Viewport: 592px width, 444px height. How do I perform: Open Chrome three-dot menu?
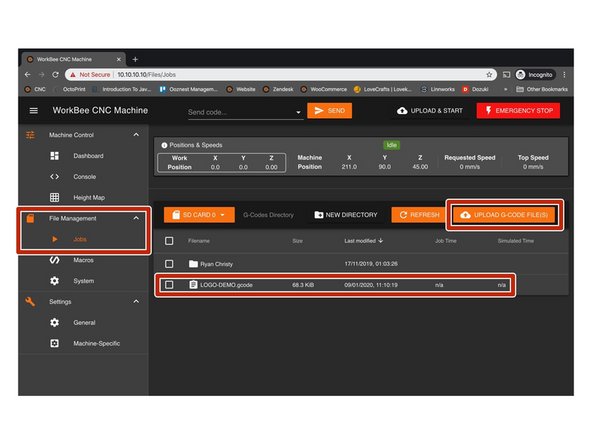pyautogui.click(x=564, y=75)
